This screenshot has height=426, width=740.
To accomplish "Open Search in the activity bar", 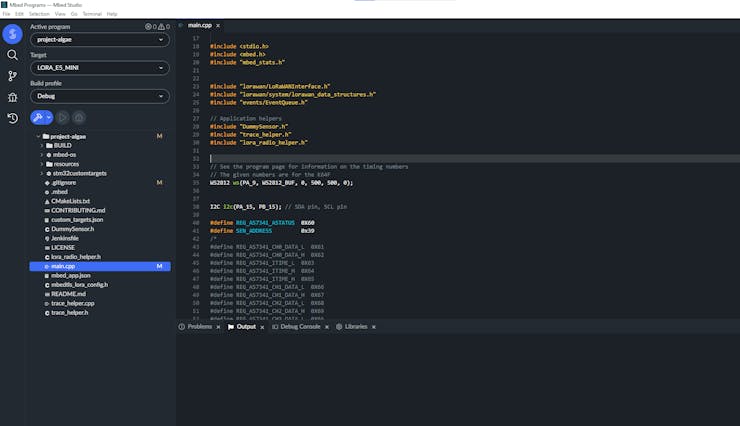I will [x=12, y=55].
